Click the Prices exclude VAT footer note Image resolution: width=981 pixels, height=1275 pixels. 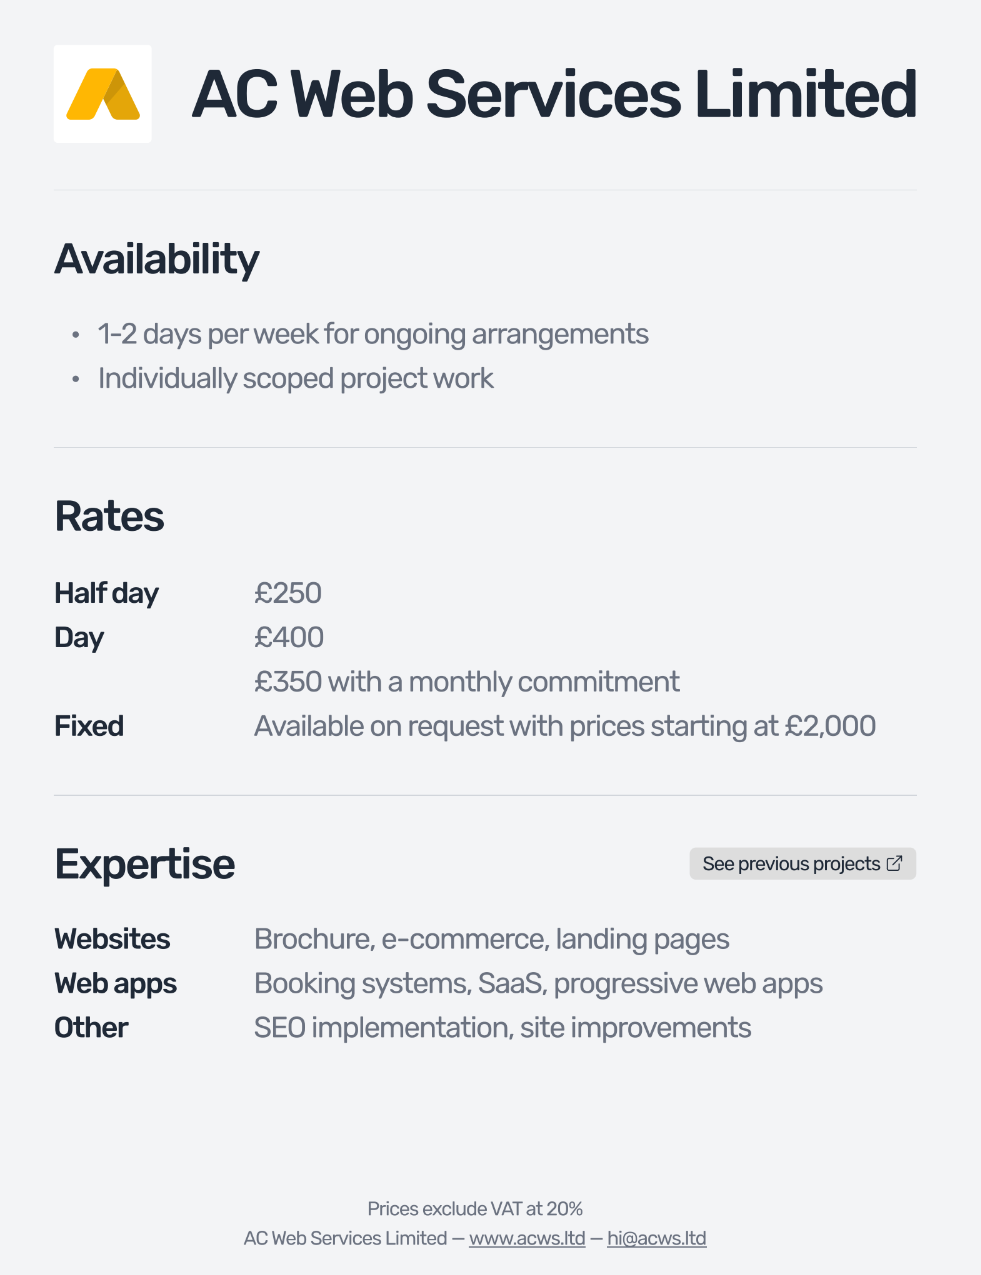(475, 1209)
